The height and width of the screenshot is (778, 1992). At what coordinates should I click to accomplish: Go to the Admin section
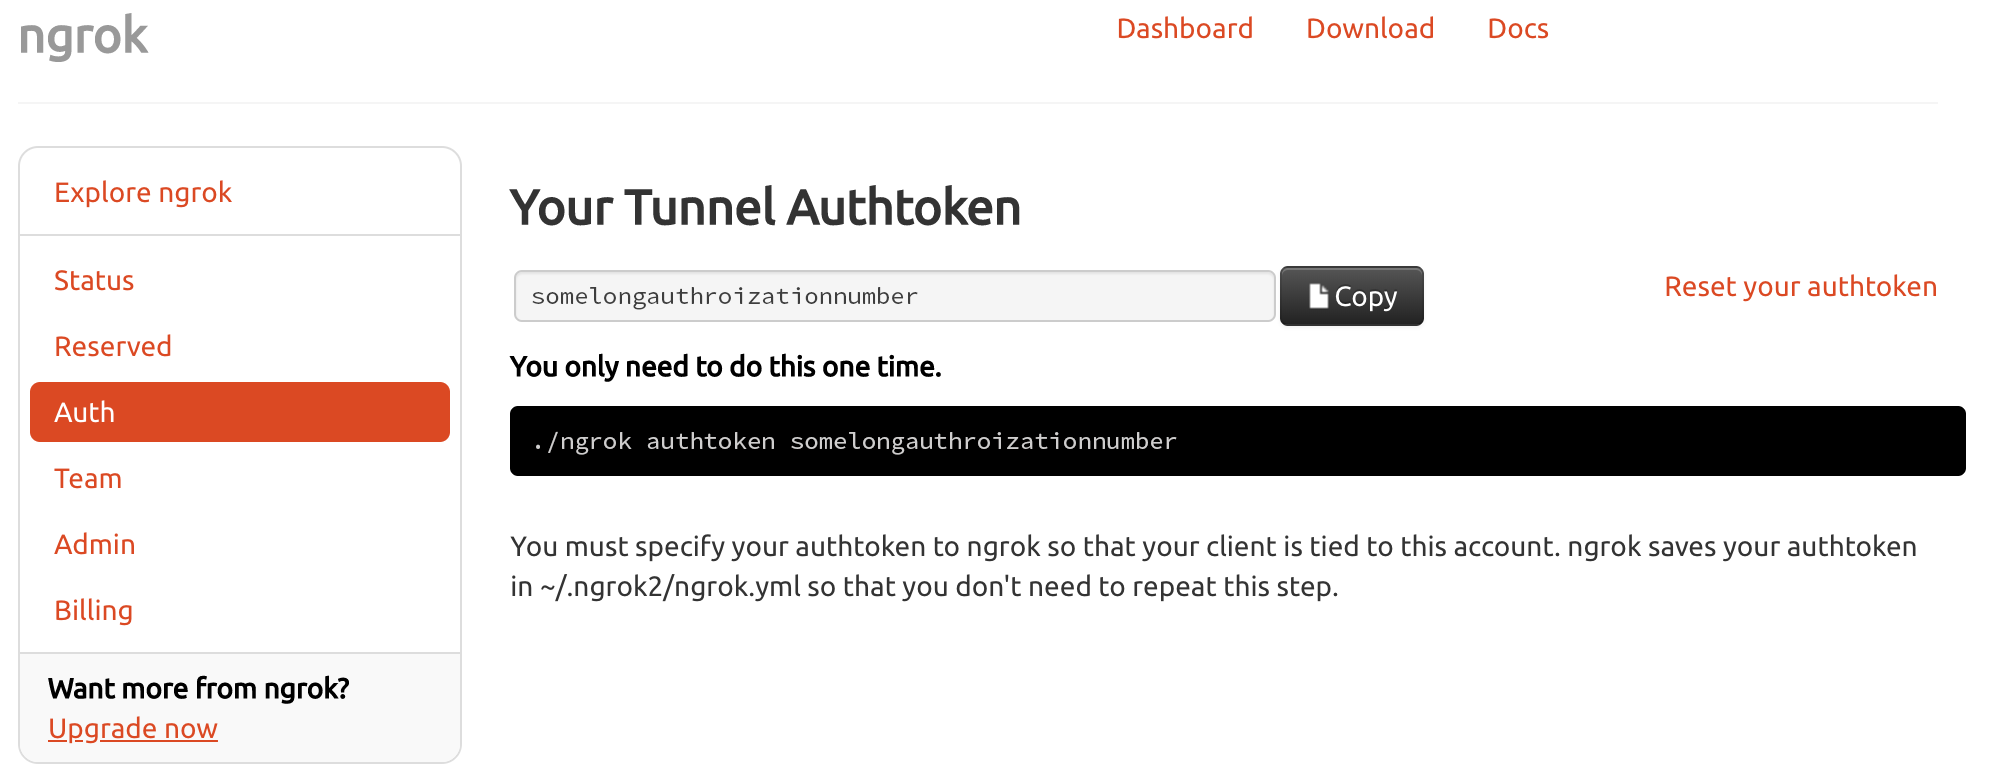point(95,544)
